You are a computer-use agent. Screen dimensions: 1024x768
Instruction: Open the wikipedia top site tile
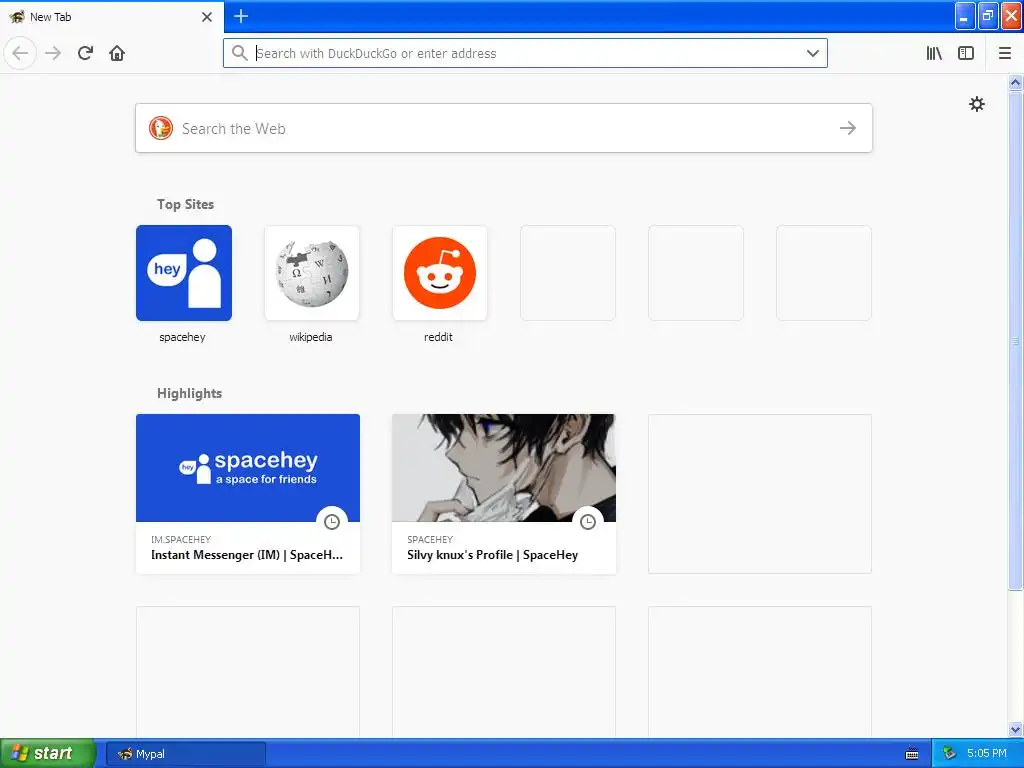[x=312, y=273]
